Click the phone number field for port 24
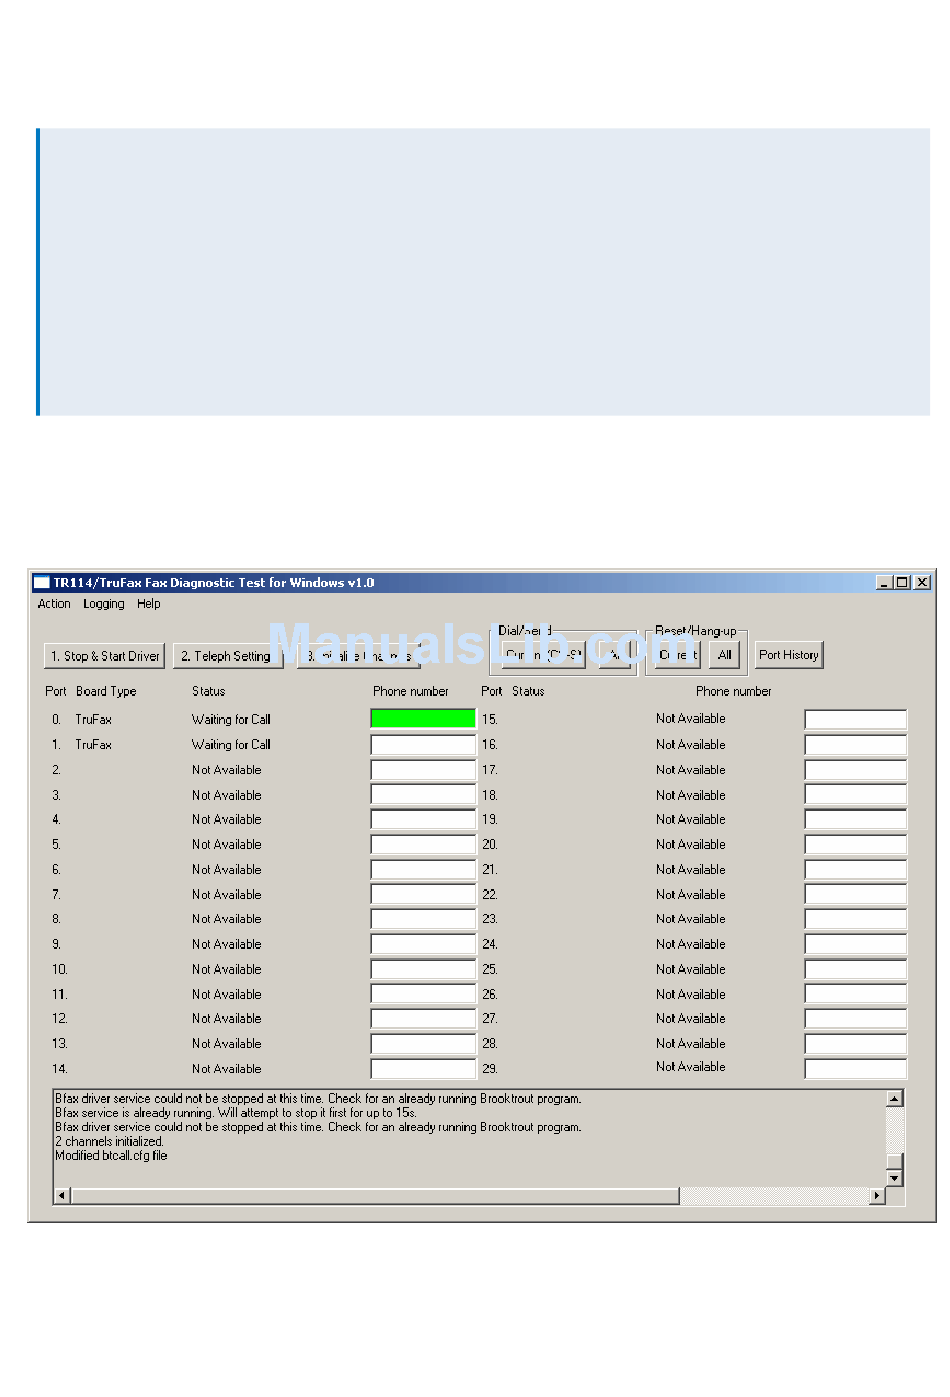Screen dimensions: 950x1397 click(855, 944)
